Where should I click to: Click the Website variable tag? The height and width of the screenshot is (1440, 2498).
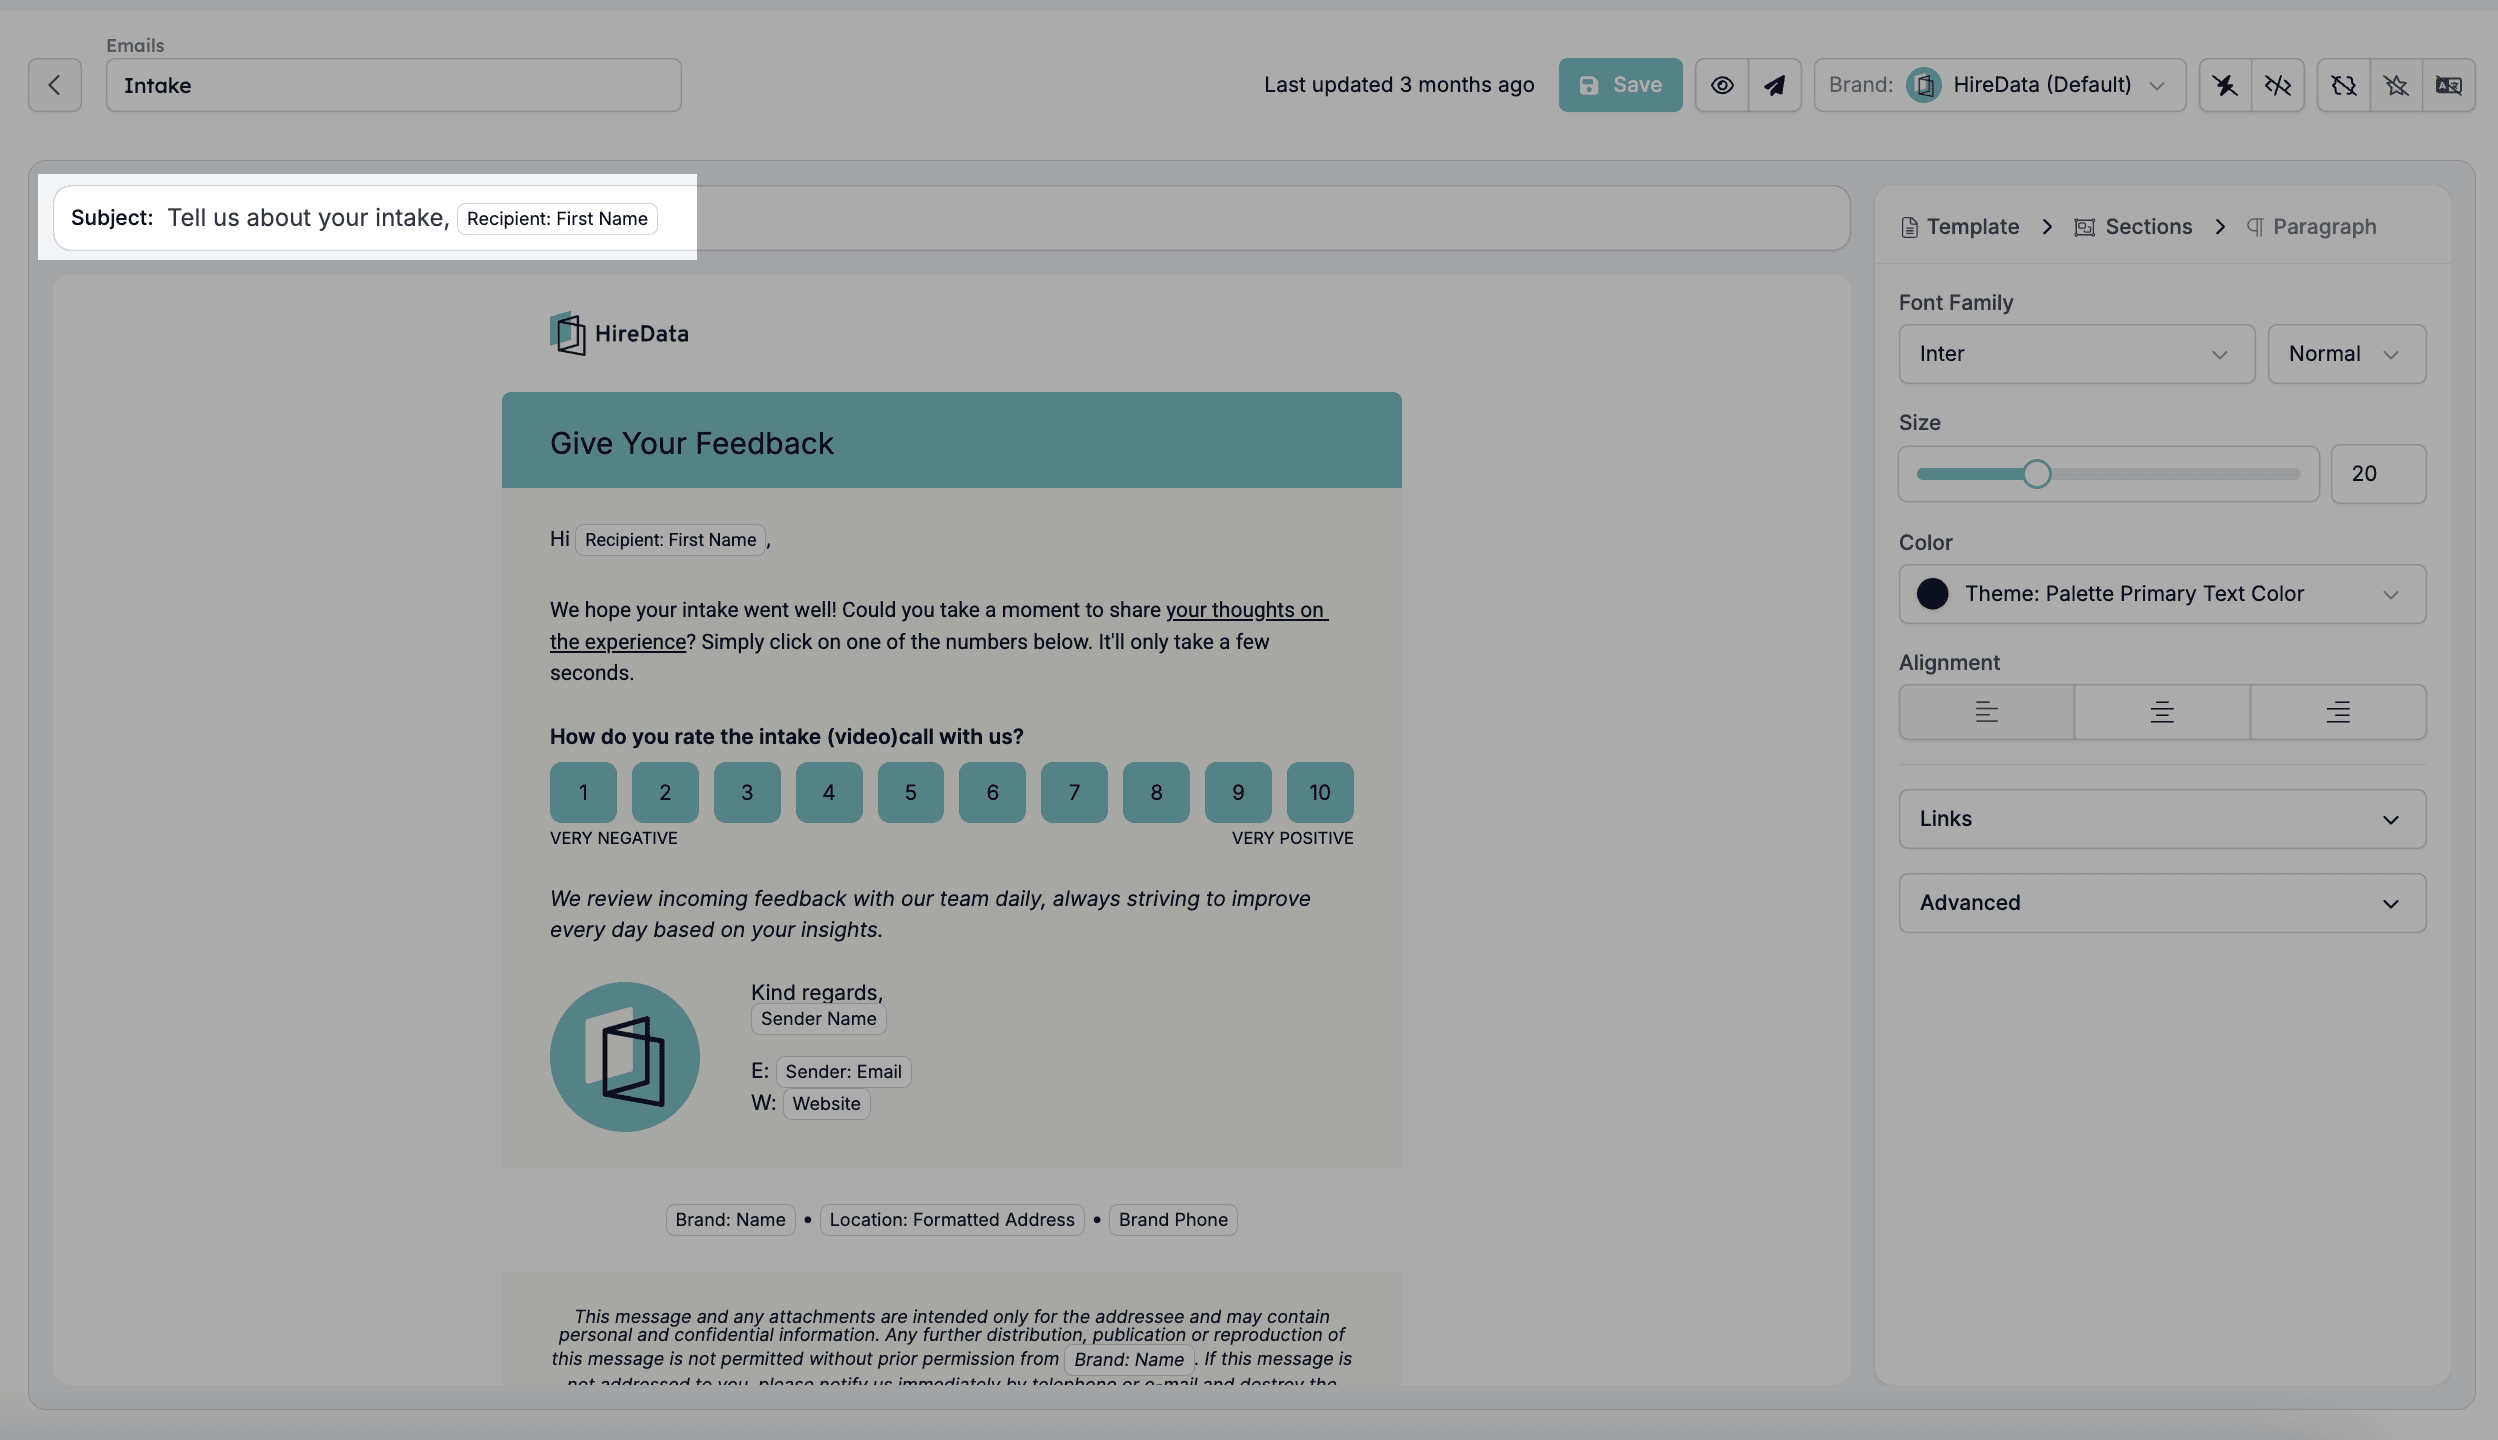(827, 1104)
